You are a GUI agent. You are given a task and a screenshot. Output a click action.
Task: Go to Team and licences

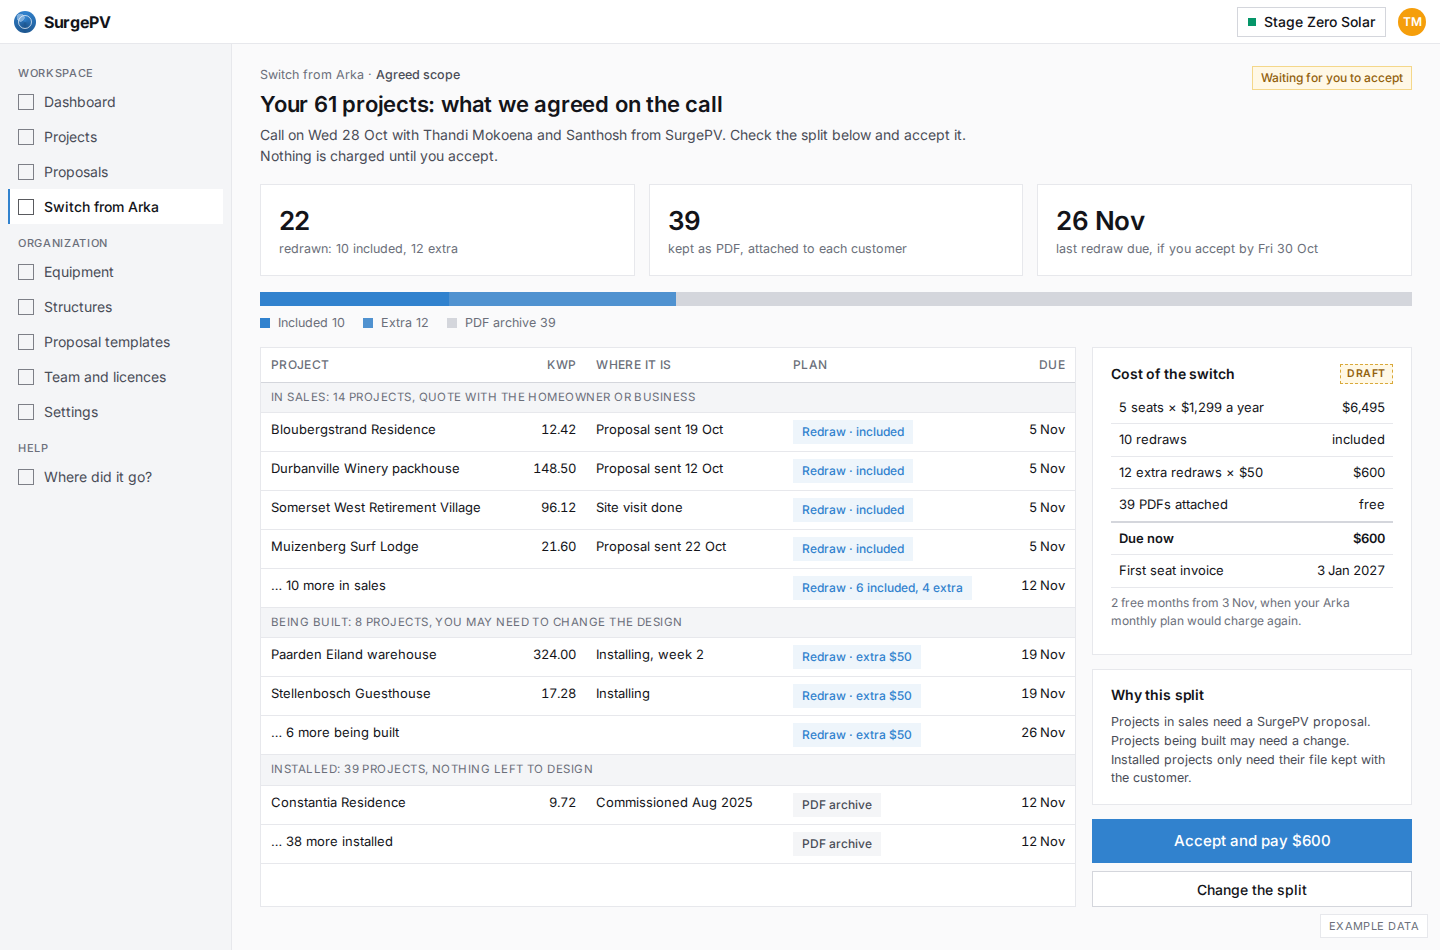pos(116,377)
